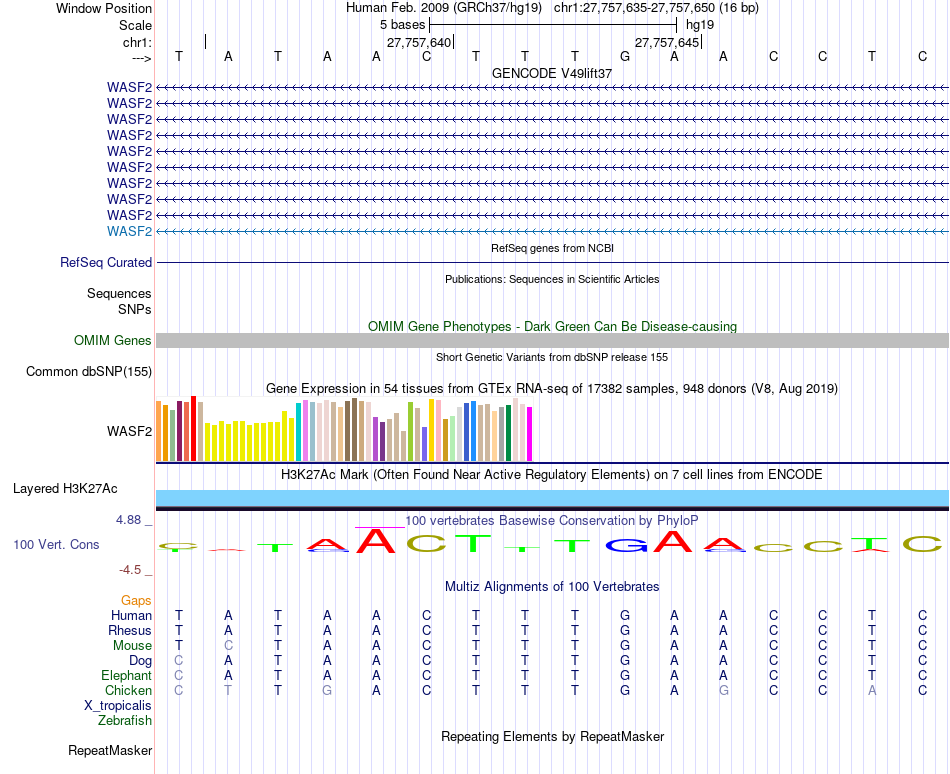The height and width of the screenshot is (774, 950).
Task: Click the dark green bar in the GTEx chart
Action: pos(509,433)
